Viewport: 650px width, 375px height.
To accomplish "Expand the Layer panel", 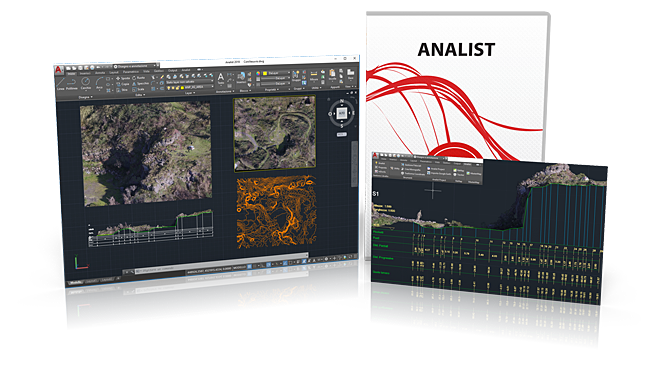I will coord(190,93).
